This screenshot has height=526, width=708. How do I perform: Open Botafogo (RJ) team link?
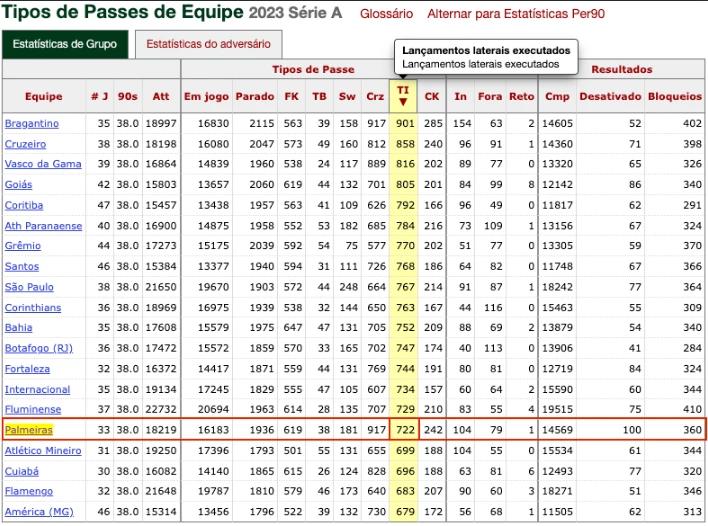(x=38, y=348)
